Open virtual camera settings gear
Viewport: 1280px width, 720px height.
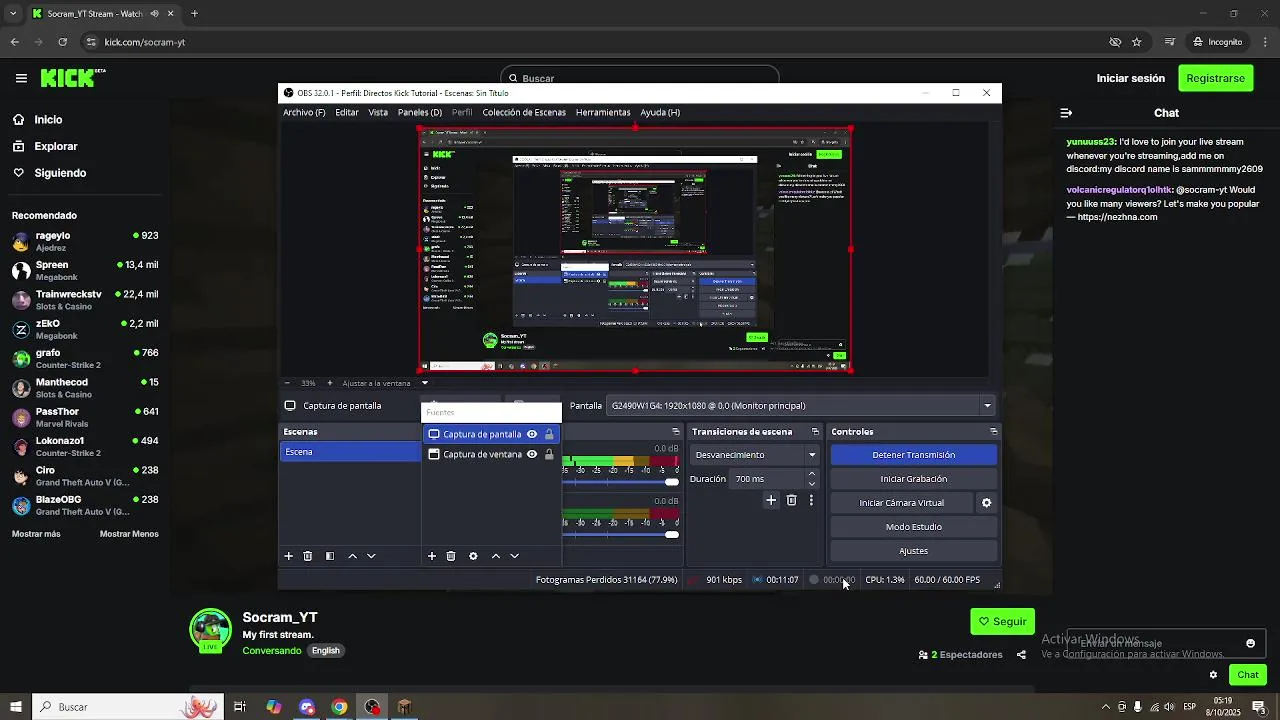point(987,503)
